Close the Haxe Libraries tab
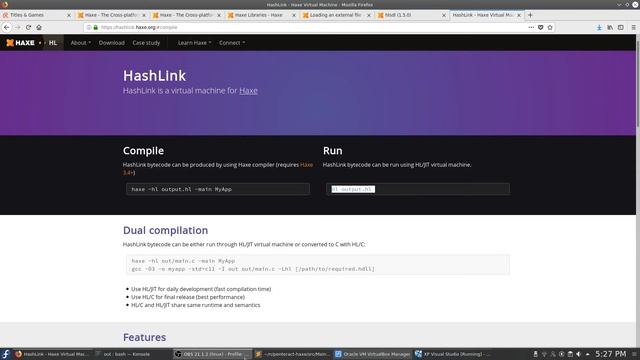This screenshot has height=360, width=640. [x=293, y=15]
